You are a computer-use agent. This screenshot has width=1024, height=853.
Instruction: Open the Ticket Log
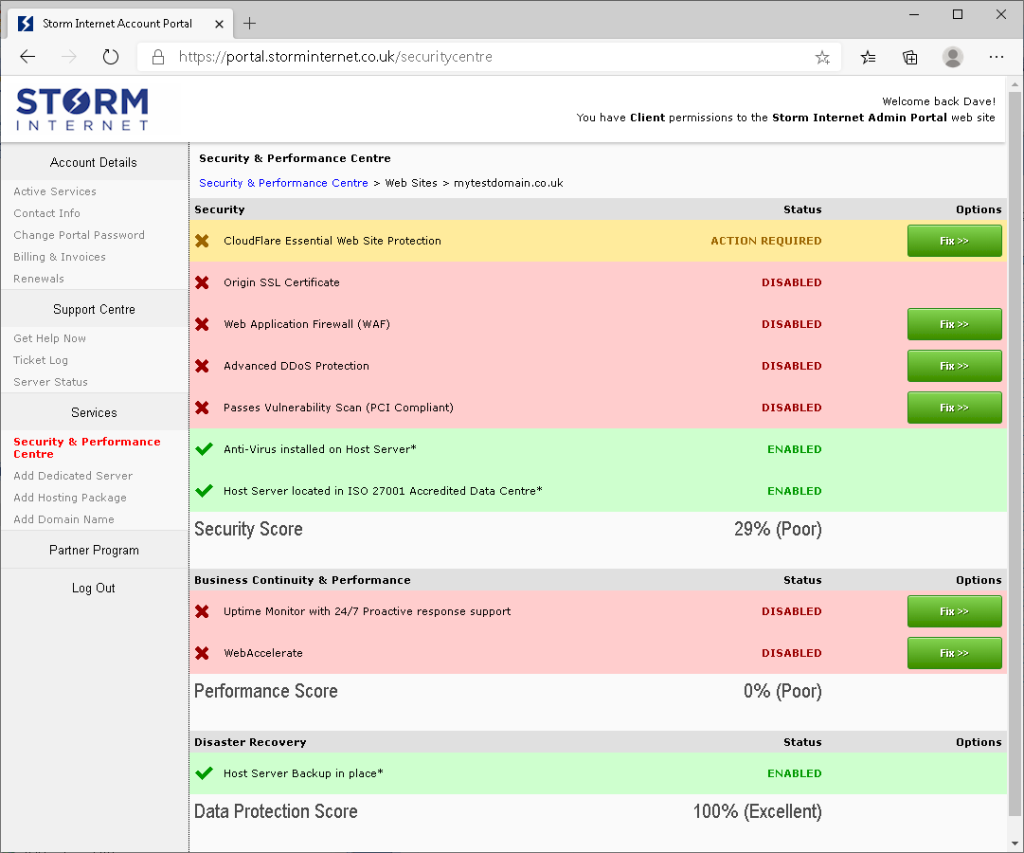[40, 361]
